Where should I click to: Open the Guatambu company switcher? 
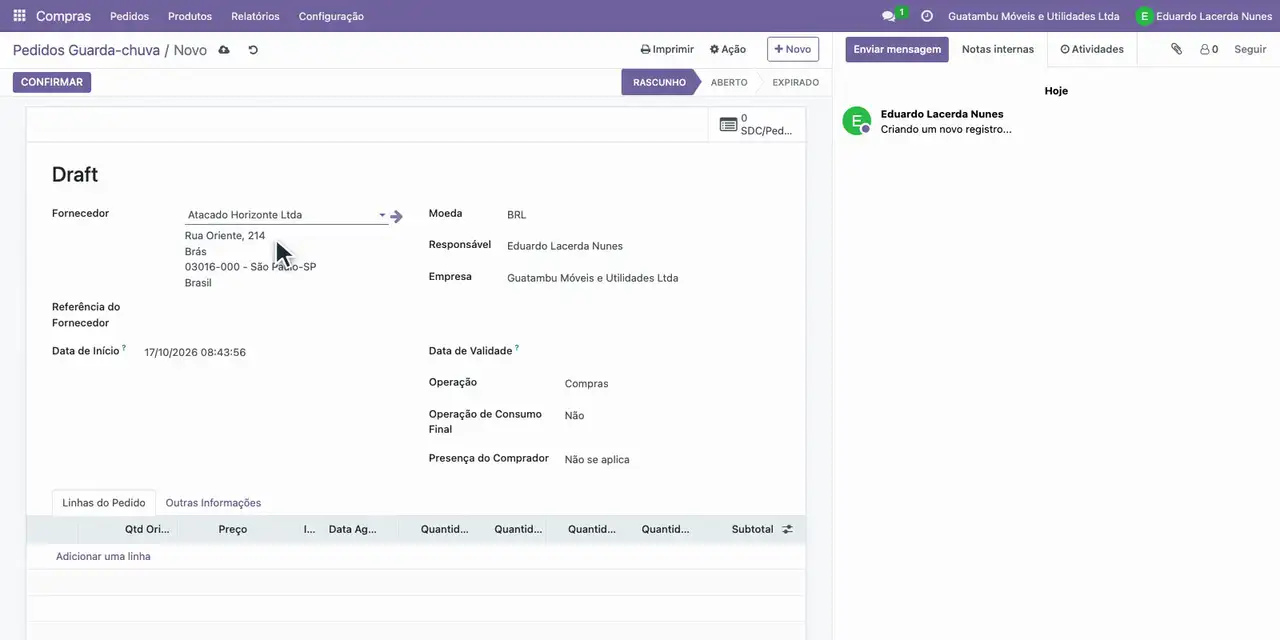(1034, 16)
